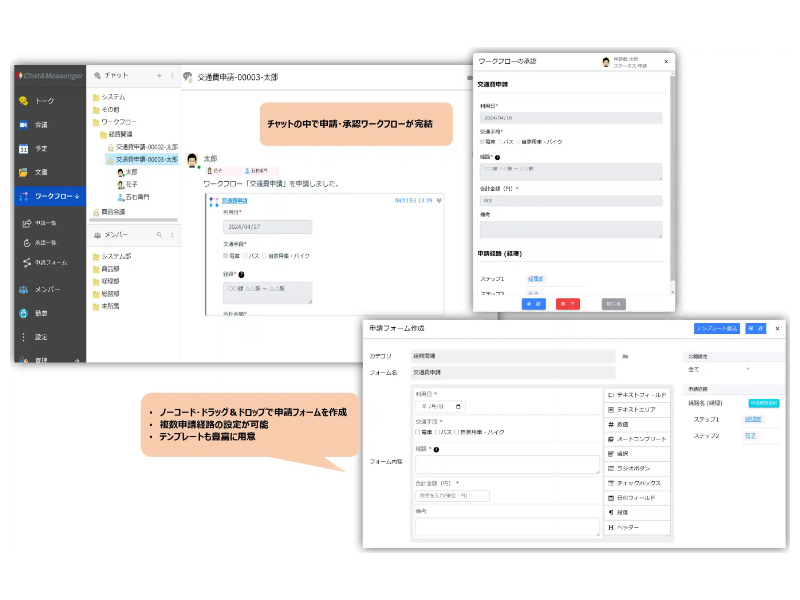800x600 pixels.
Task: Expand the 総務部 member folder
Action: pyautogui.click(x=106, y=294)
